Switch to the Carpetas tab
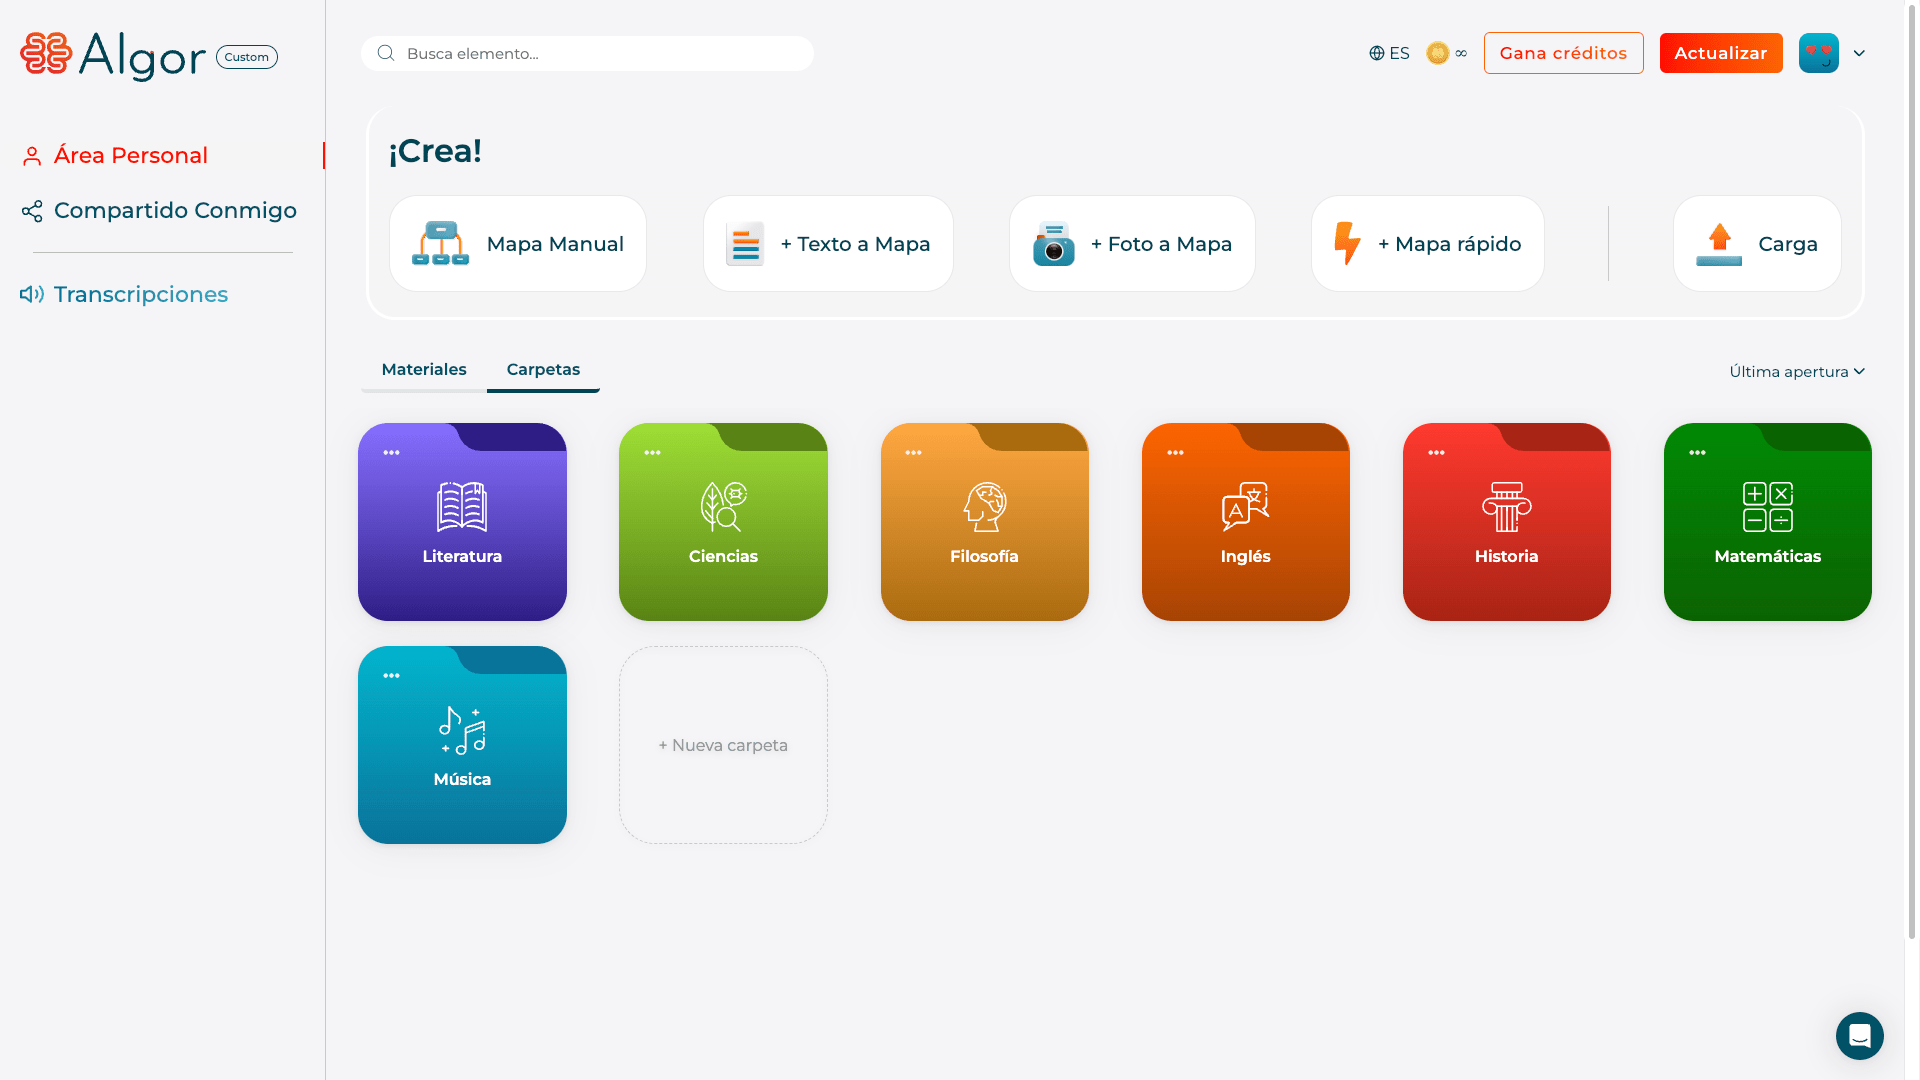Viewport: 1920px width, 1080px height. coord(543,369)
